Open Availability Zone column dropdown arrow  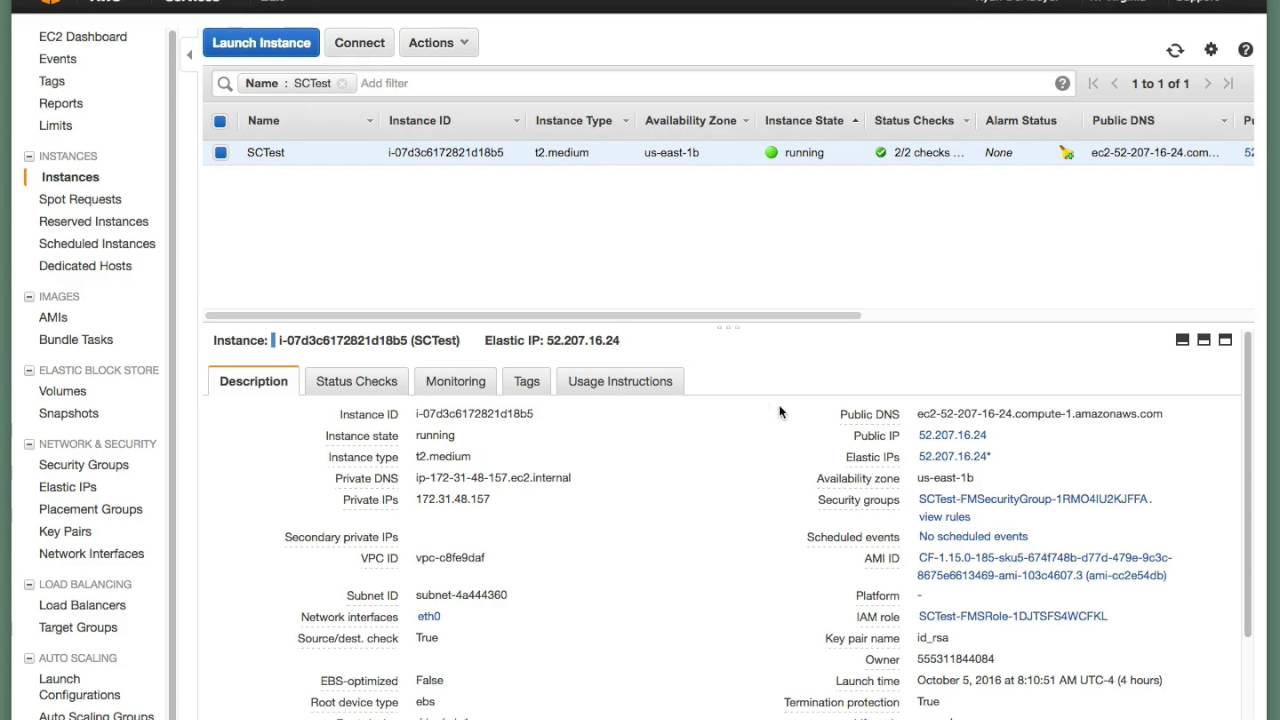click(x=746, y=121)
